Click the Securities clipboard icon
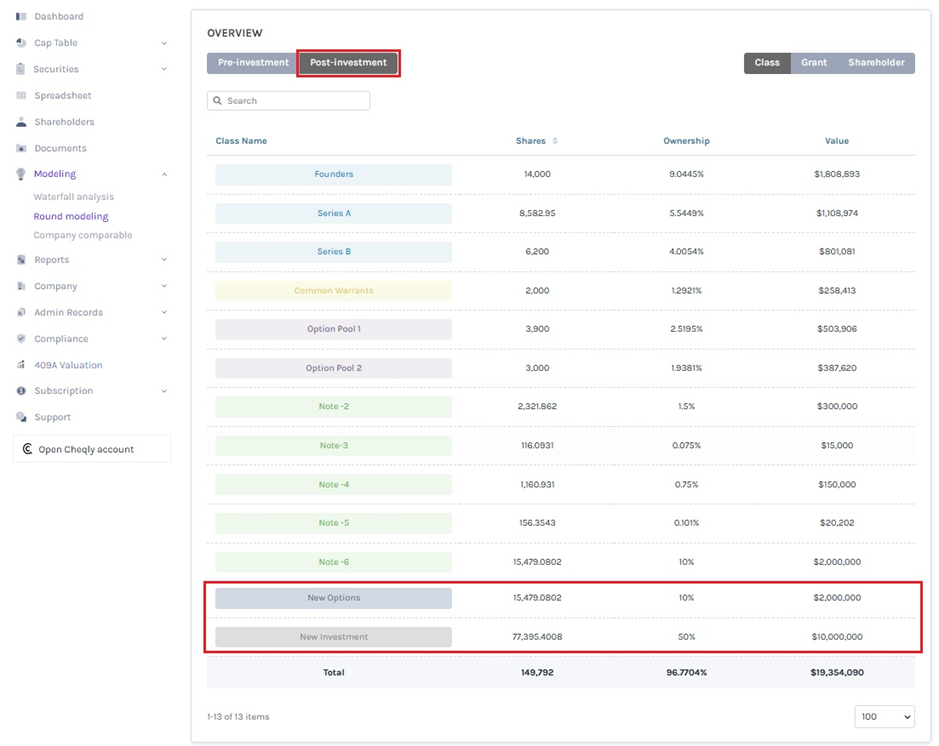The width and height of the screenshot is (939, 746). [22, 69]
